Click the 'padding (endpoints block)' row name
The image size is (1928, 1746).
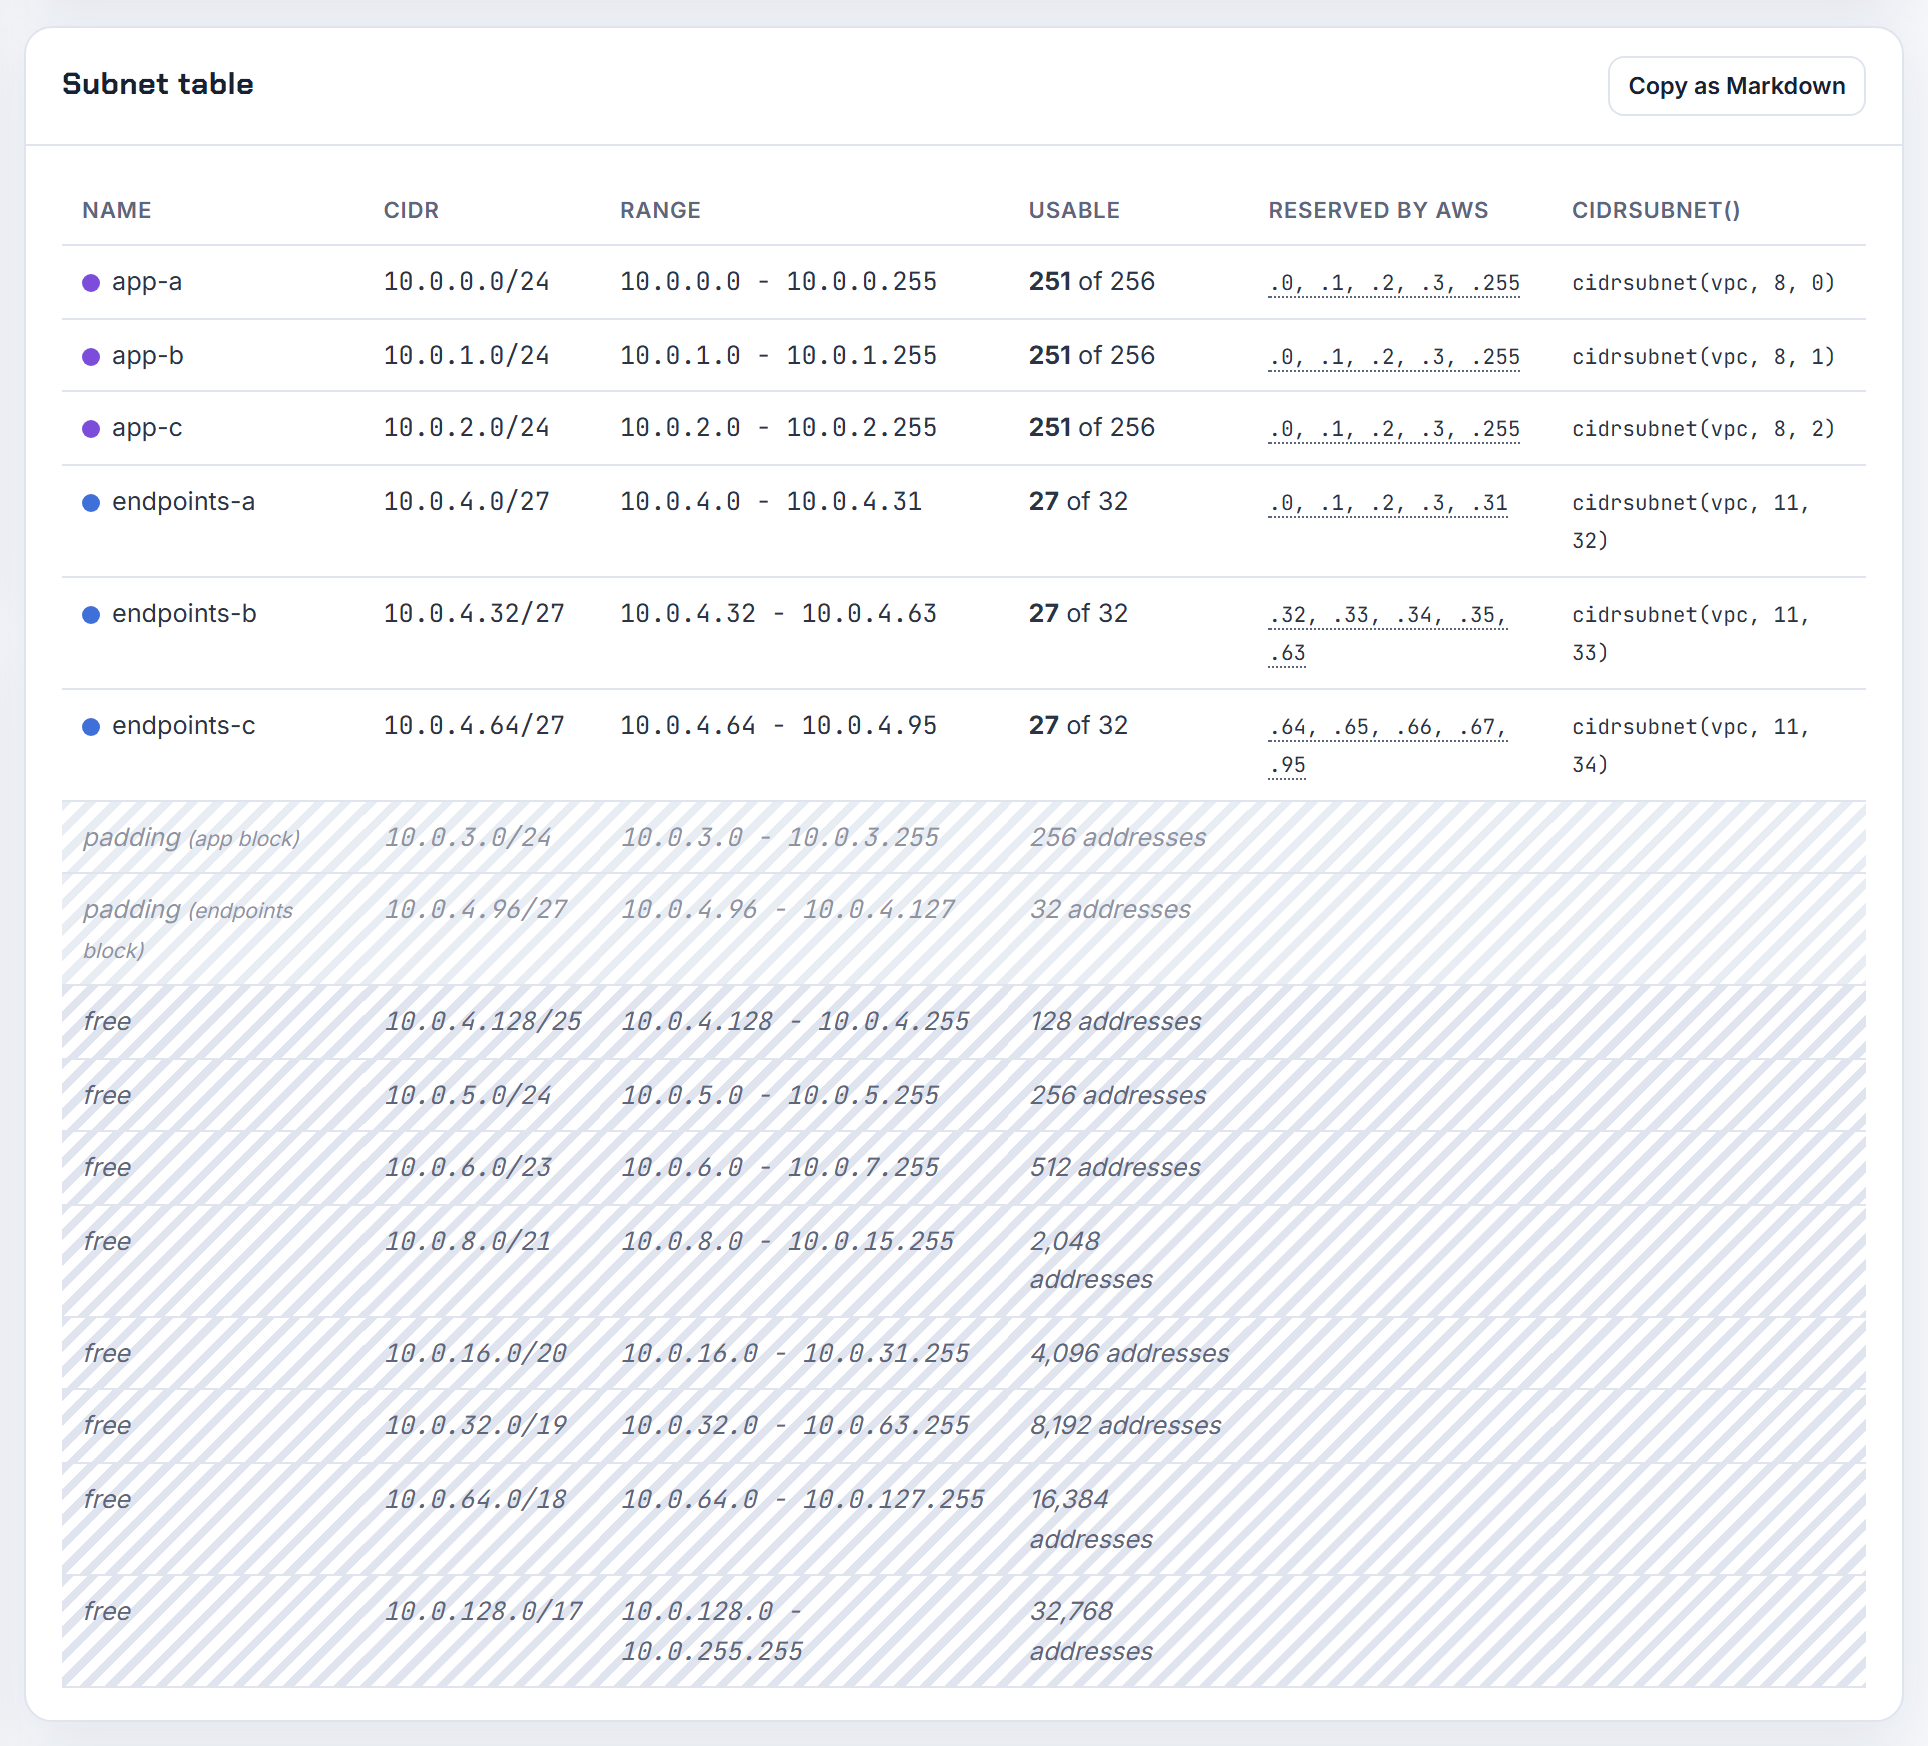coord(188,929)
